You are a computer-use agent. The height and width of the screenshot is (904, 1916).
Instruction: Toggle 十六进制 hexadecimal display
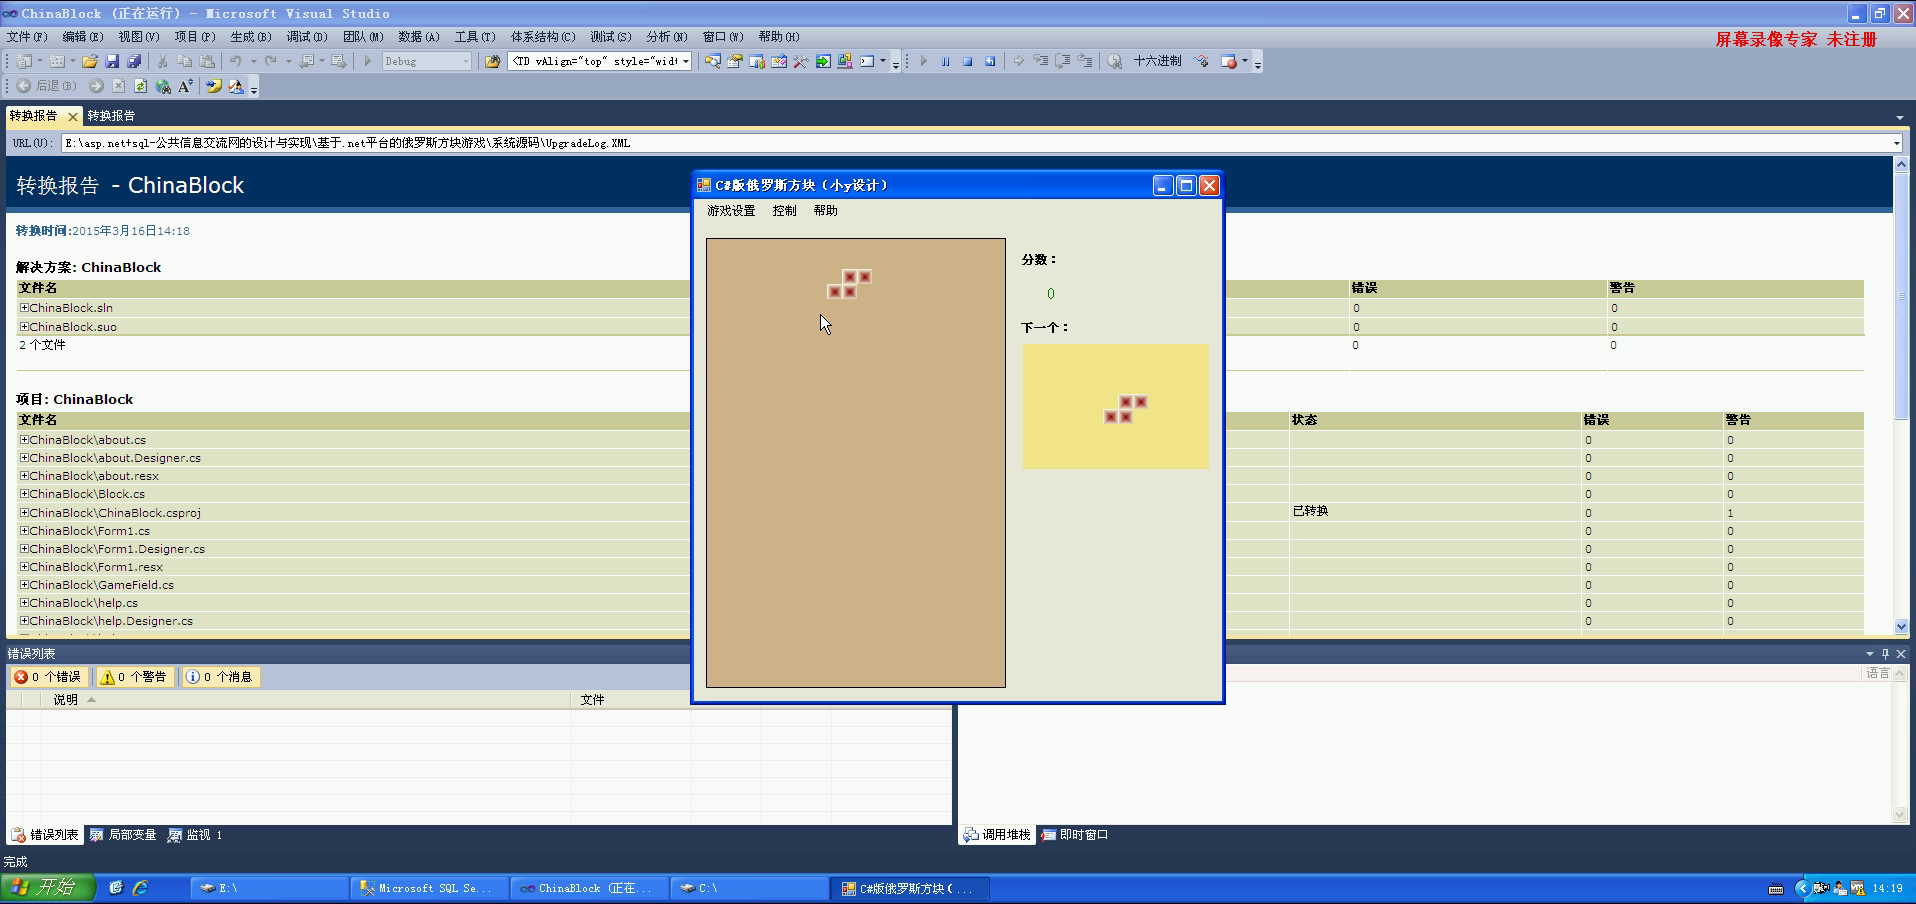pyautogui.click(x=1157, y=61)
